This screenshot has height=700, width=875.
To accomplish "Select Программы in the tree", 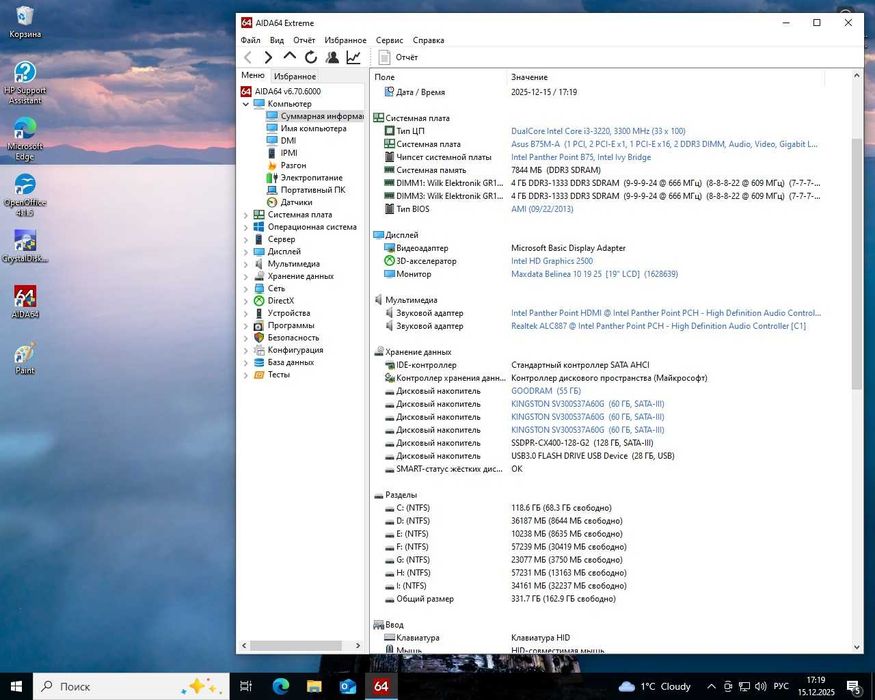I will click(x=291, y=325).
